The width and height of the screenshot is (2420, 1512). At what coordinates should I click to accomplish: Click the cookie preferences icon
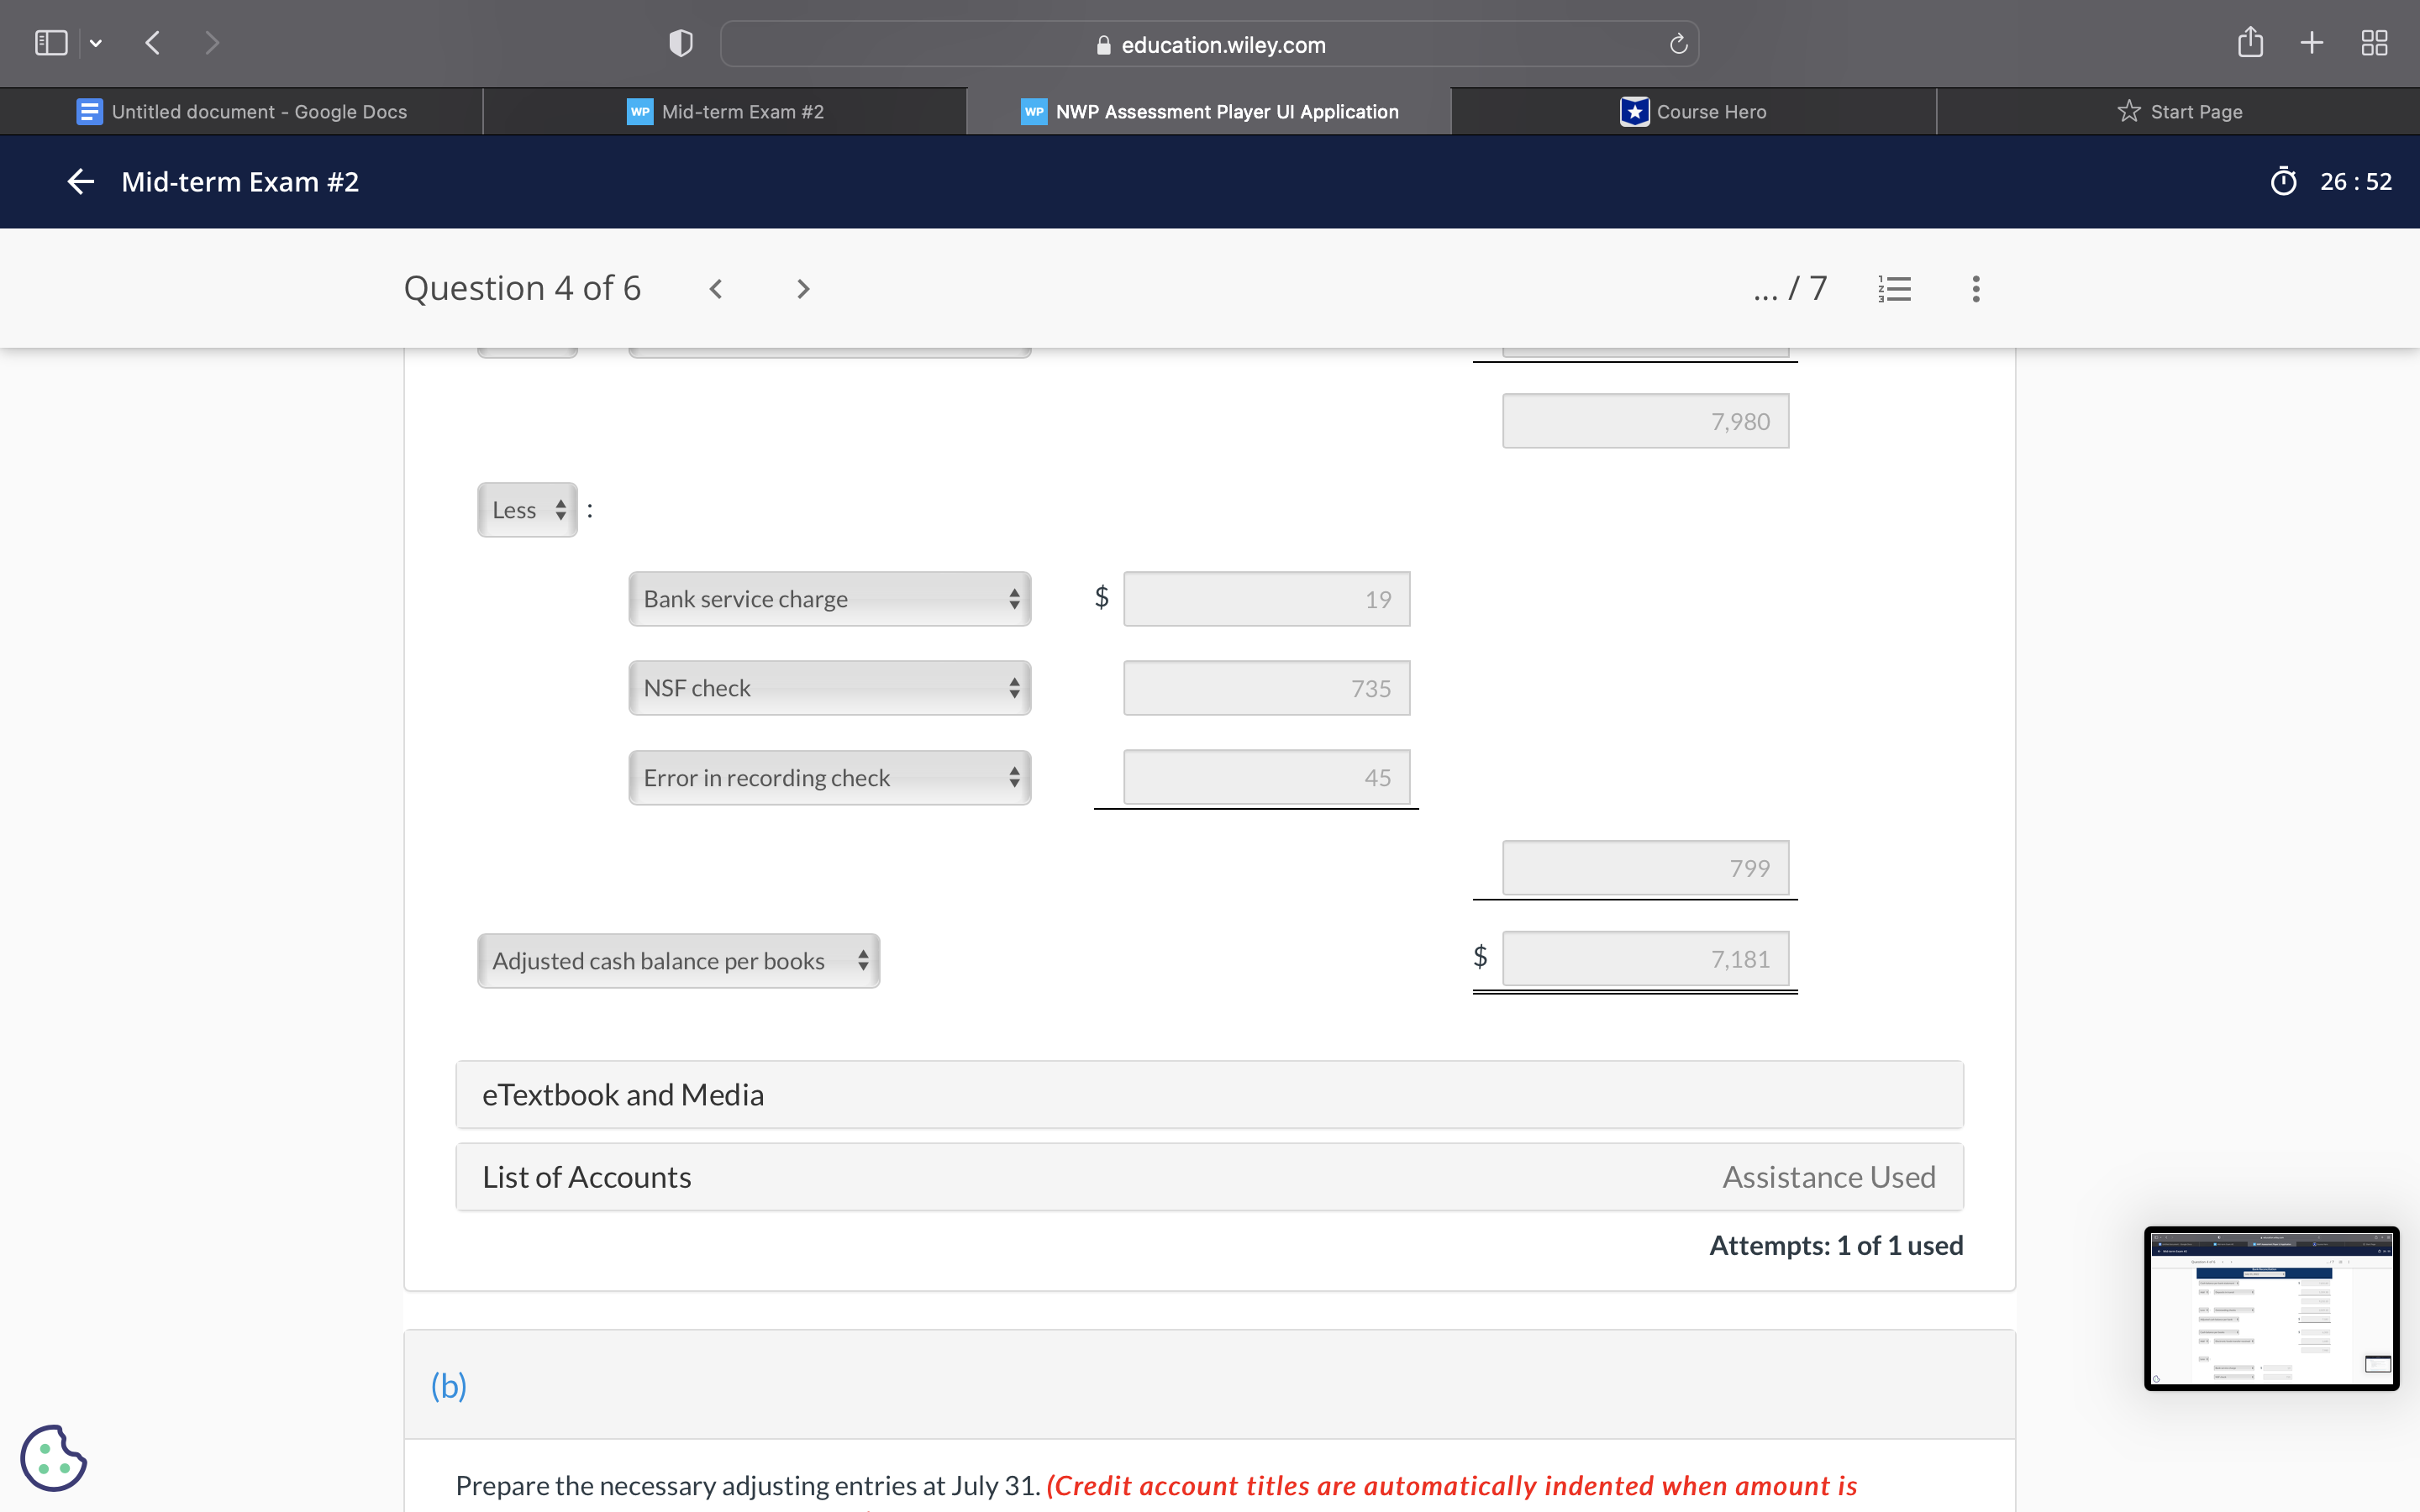(53, 1457)
